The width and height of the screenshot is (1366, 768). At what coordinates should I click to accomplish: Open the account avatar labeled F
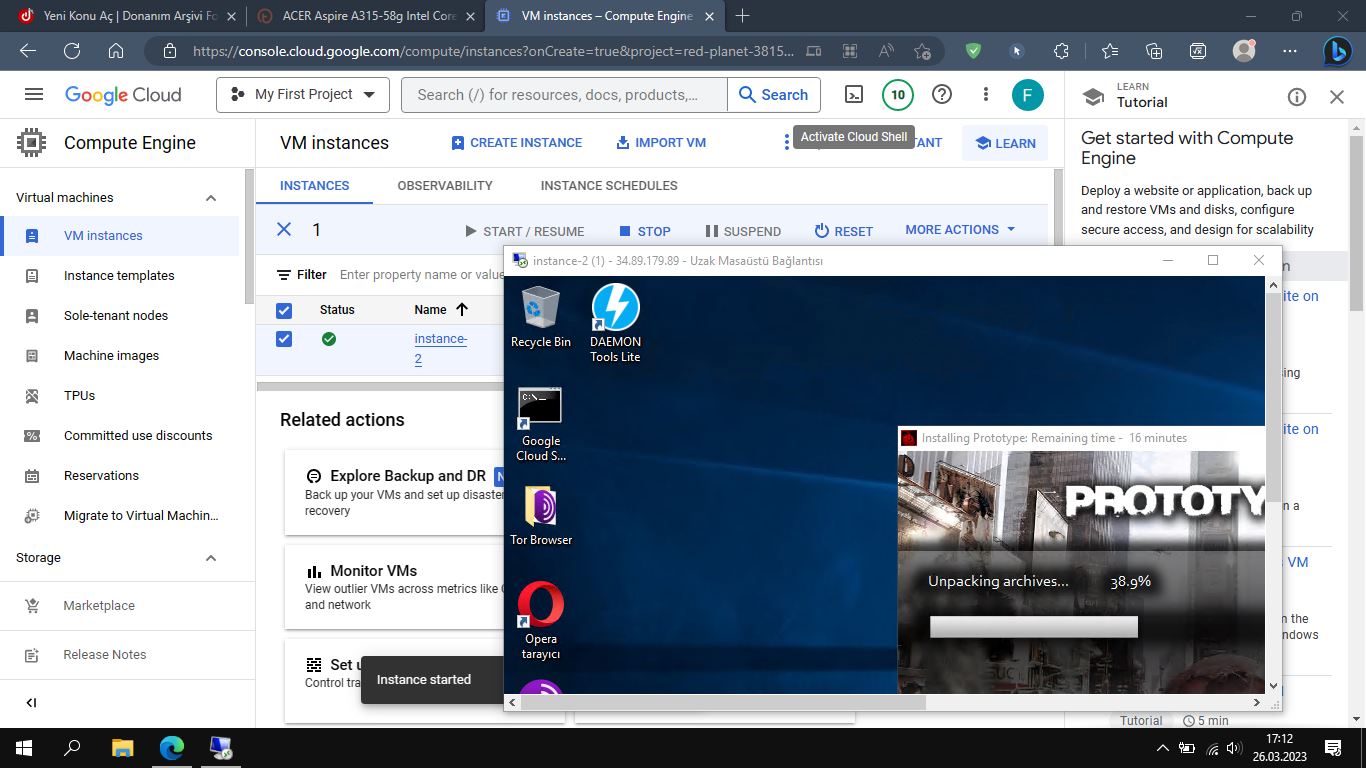pyautogui.click(x=1027, y=95)
